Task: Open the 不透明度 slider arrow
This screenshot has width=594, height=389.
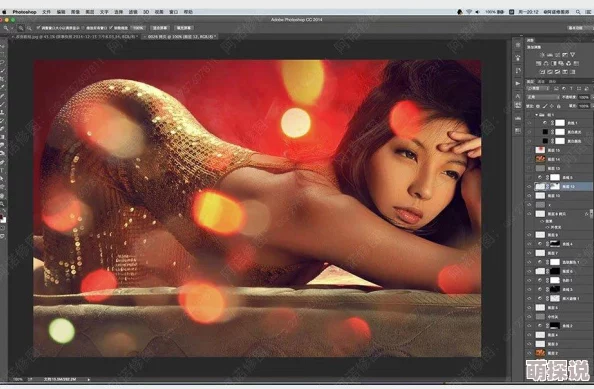Action: [592, 97]
